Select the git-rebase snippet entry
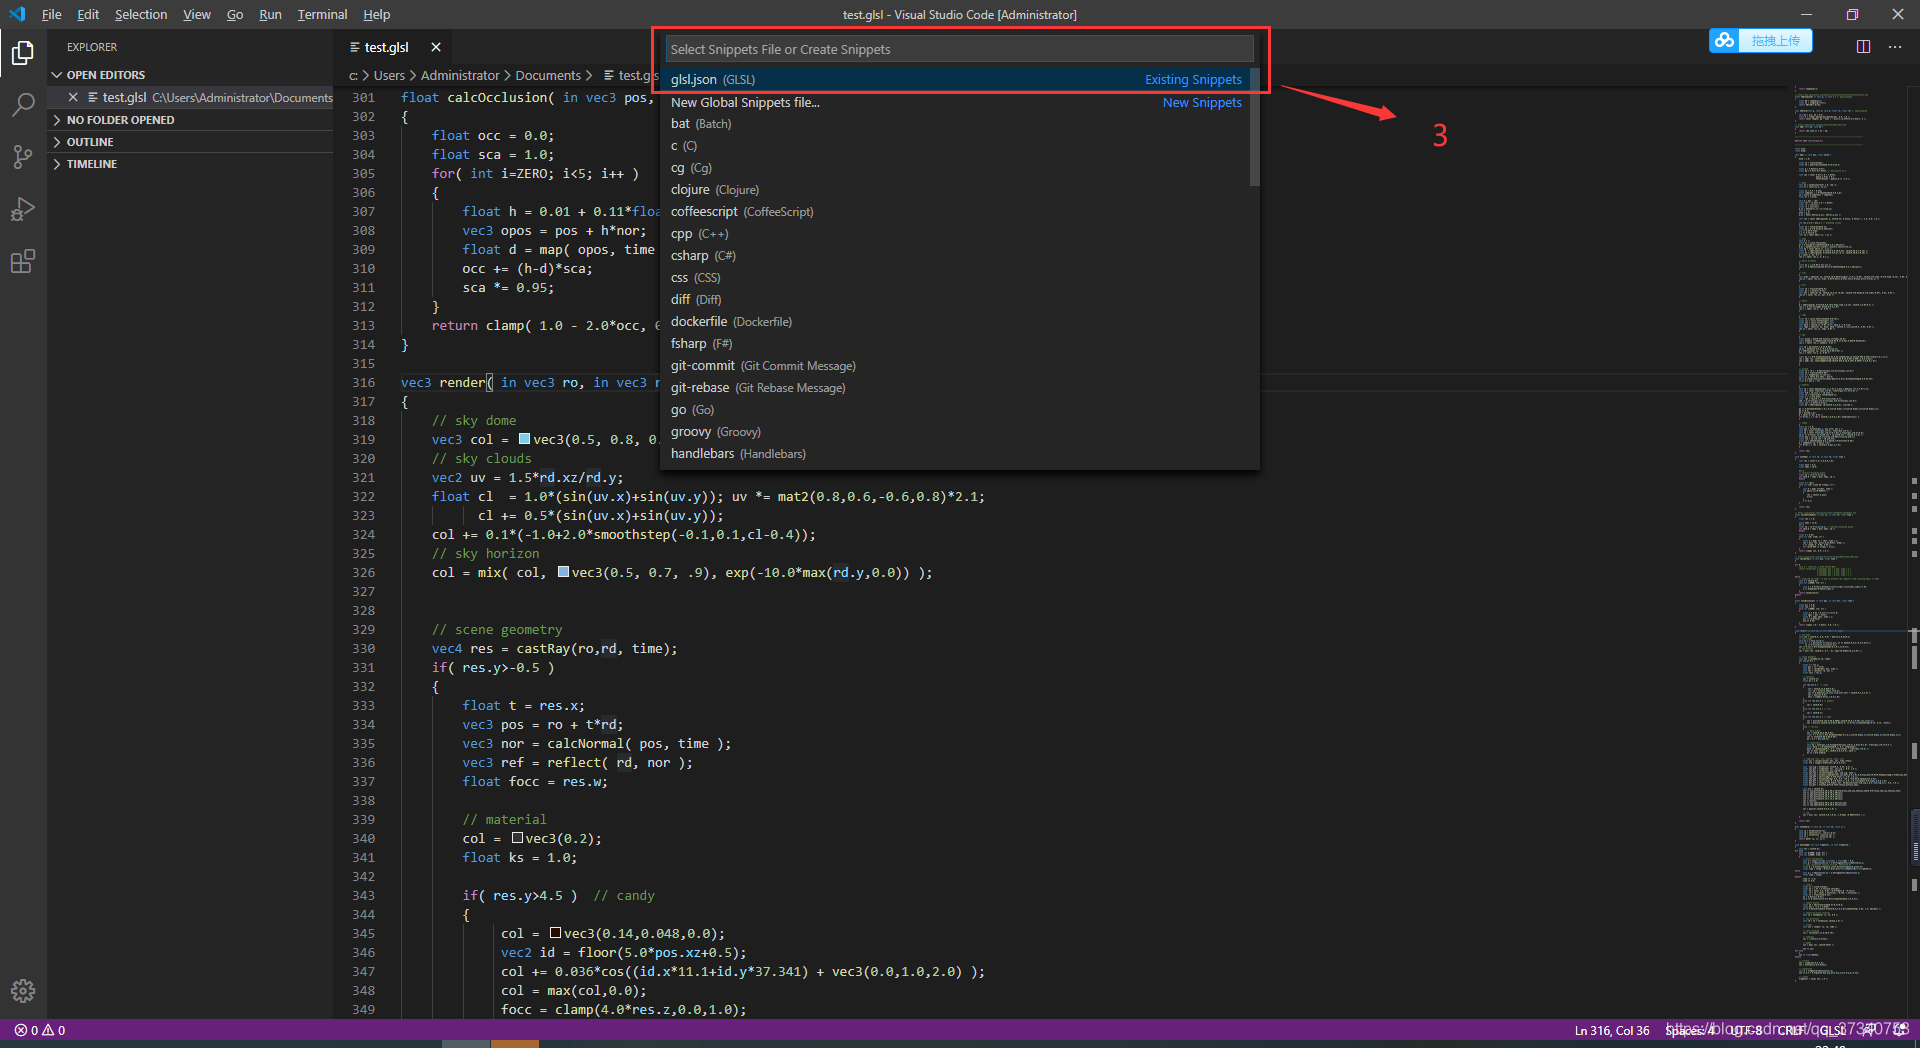Screen dimensions: 1920x1048 point(956,388)
